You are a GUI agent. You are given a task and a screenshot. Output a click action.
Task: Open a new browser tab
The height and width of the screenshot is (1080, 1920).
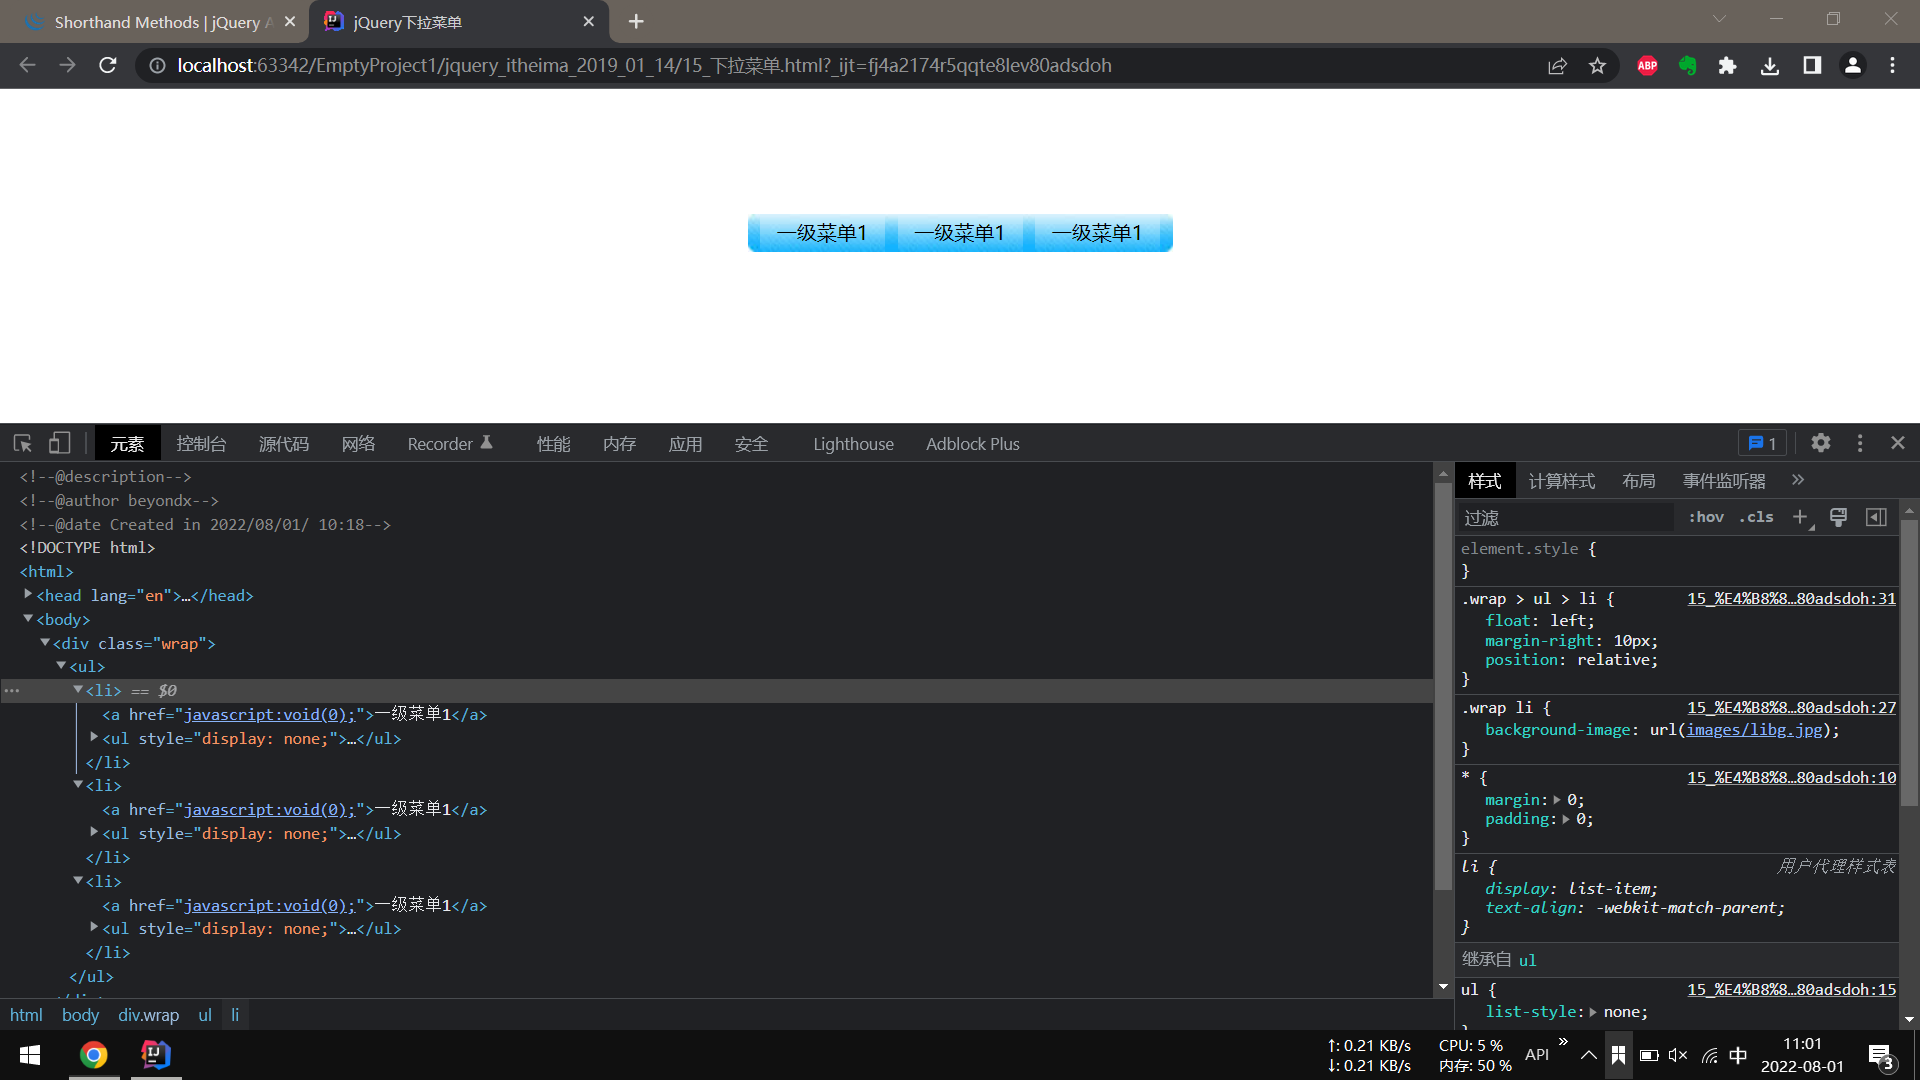(636, 21)
